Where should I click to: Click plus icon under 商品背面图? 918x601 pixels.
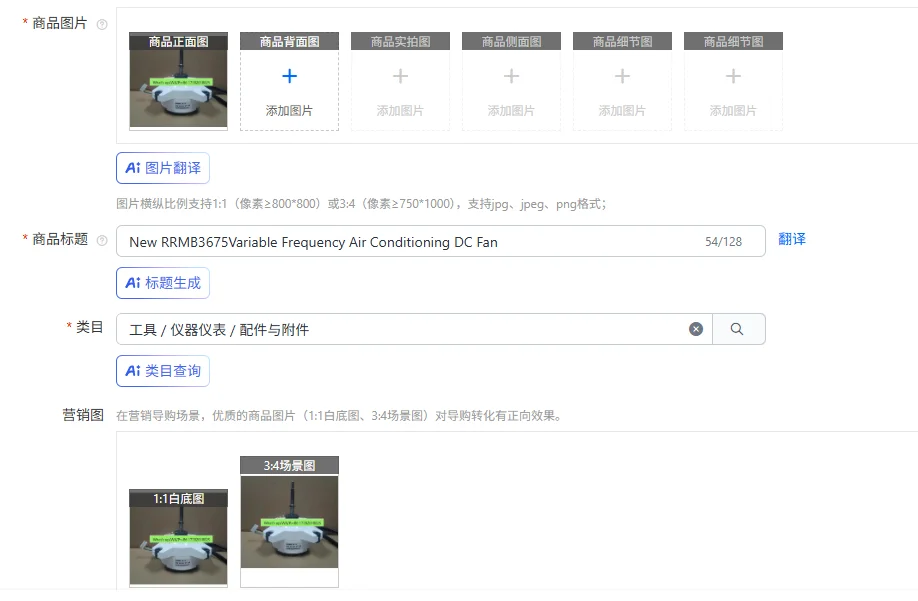pyautogui.click(x=289, y=76)
